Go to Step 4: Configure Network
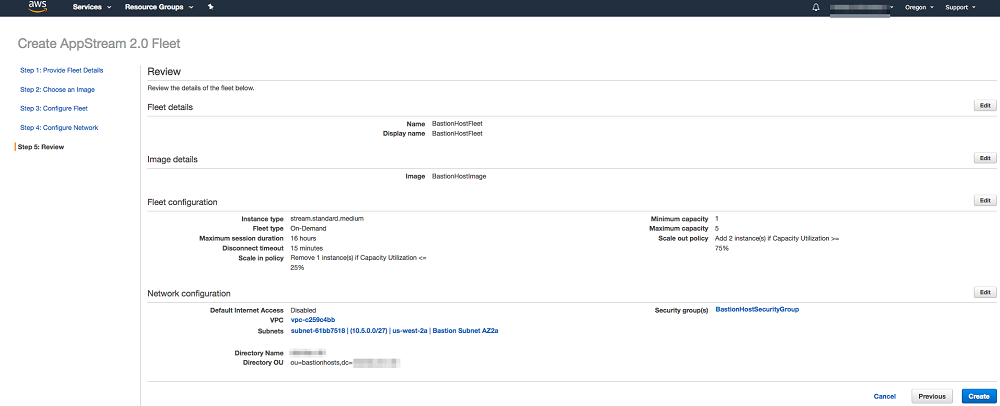This screenshot has height=406, width=1000. (x=59, y=127)
